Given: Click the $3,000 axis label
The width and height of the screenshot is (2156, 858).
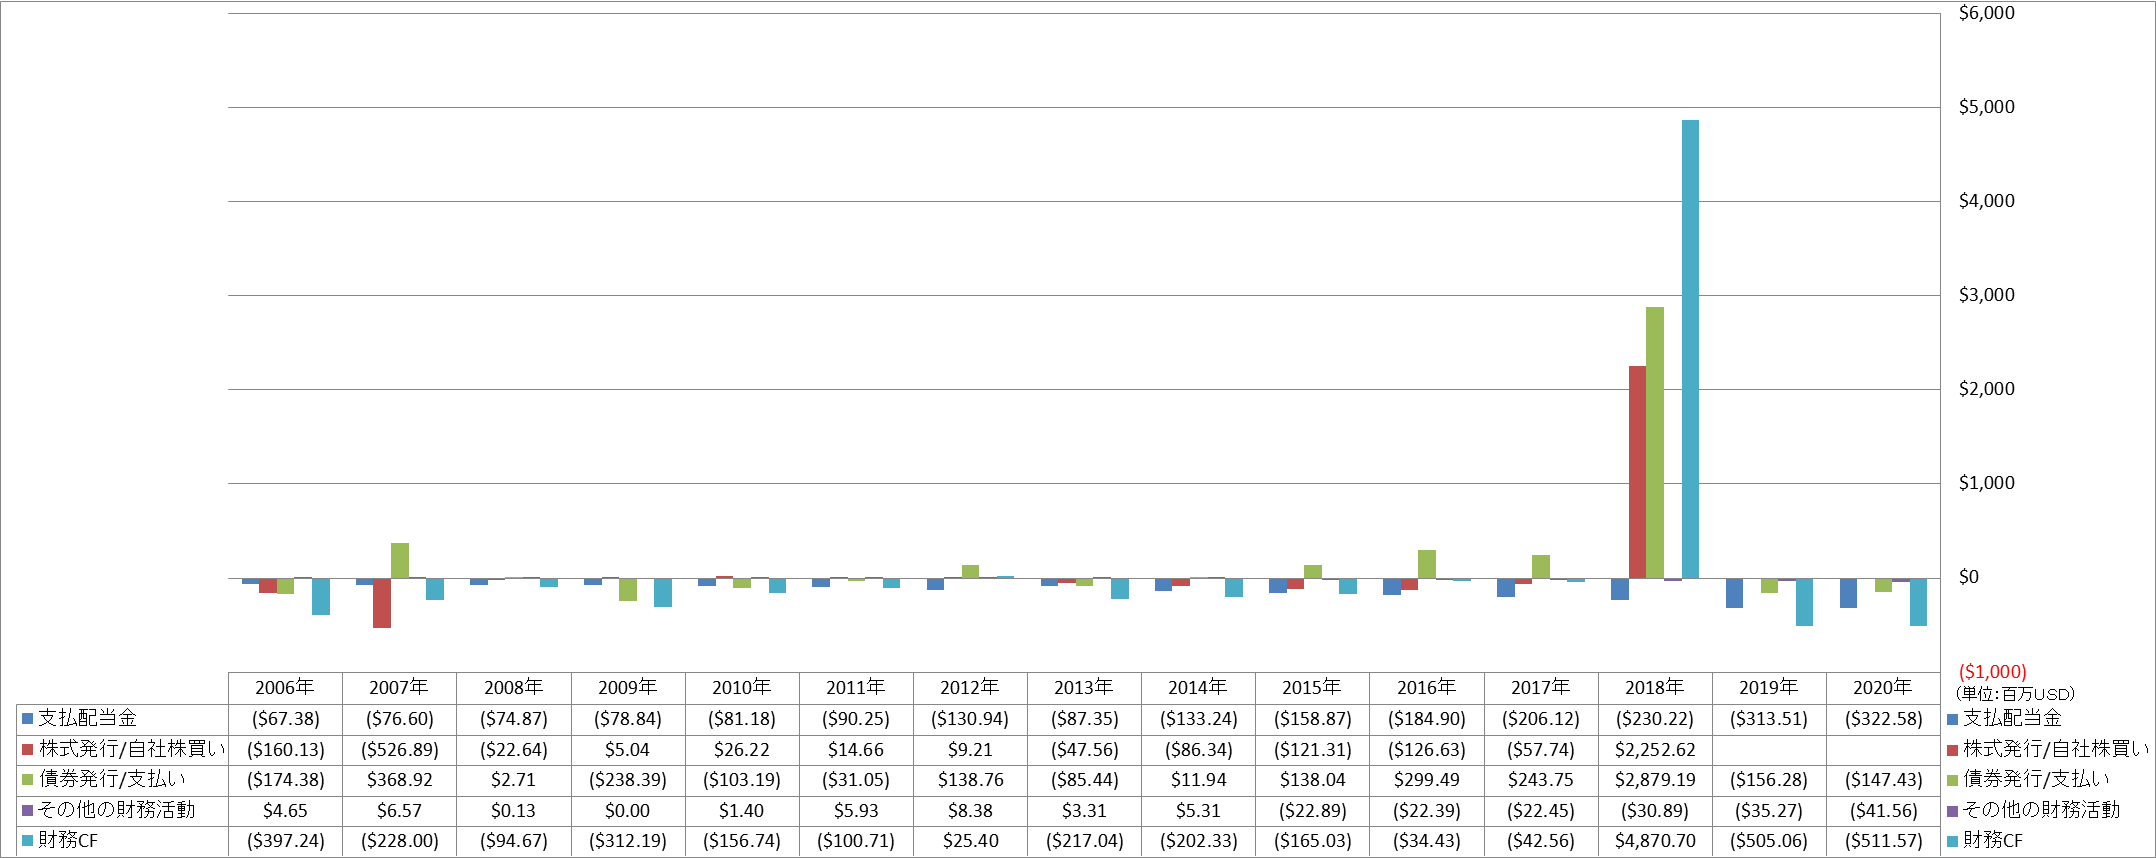Looking at the screenshot, I should click(x=1986, y=295).
